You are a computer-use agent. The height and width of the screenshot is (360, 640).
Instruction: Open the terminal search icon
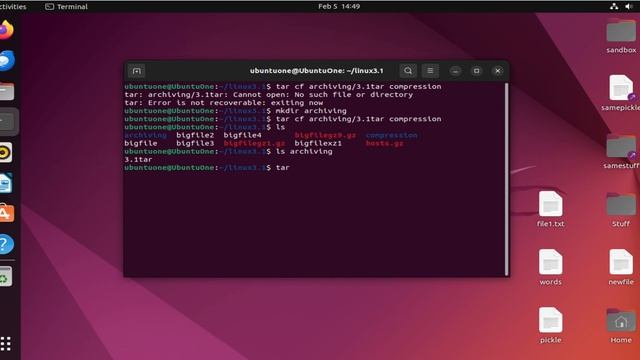(408, 71)
